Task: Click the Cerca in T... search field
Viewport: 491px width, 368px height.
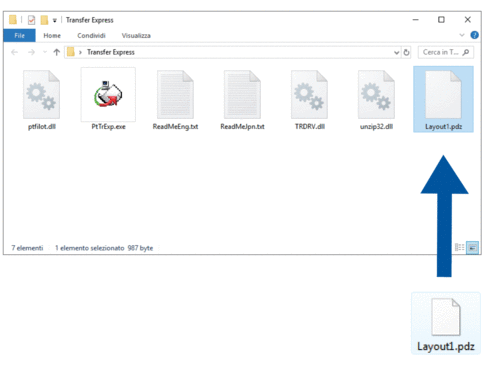Action: click(x=446, y=52)
